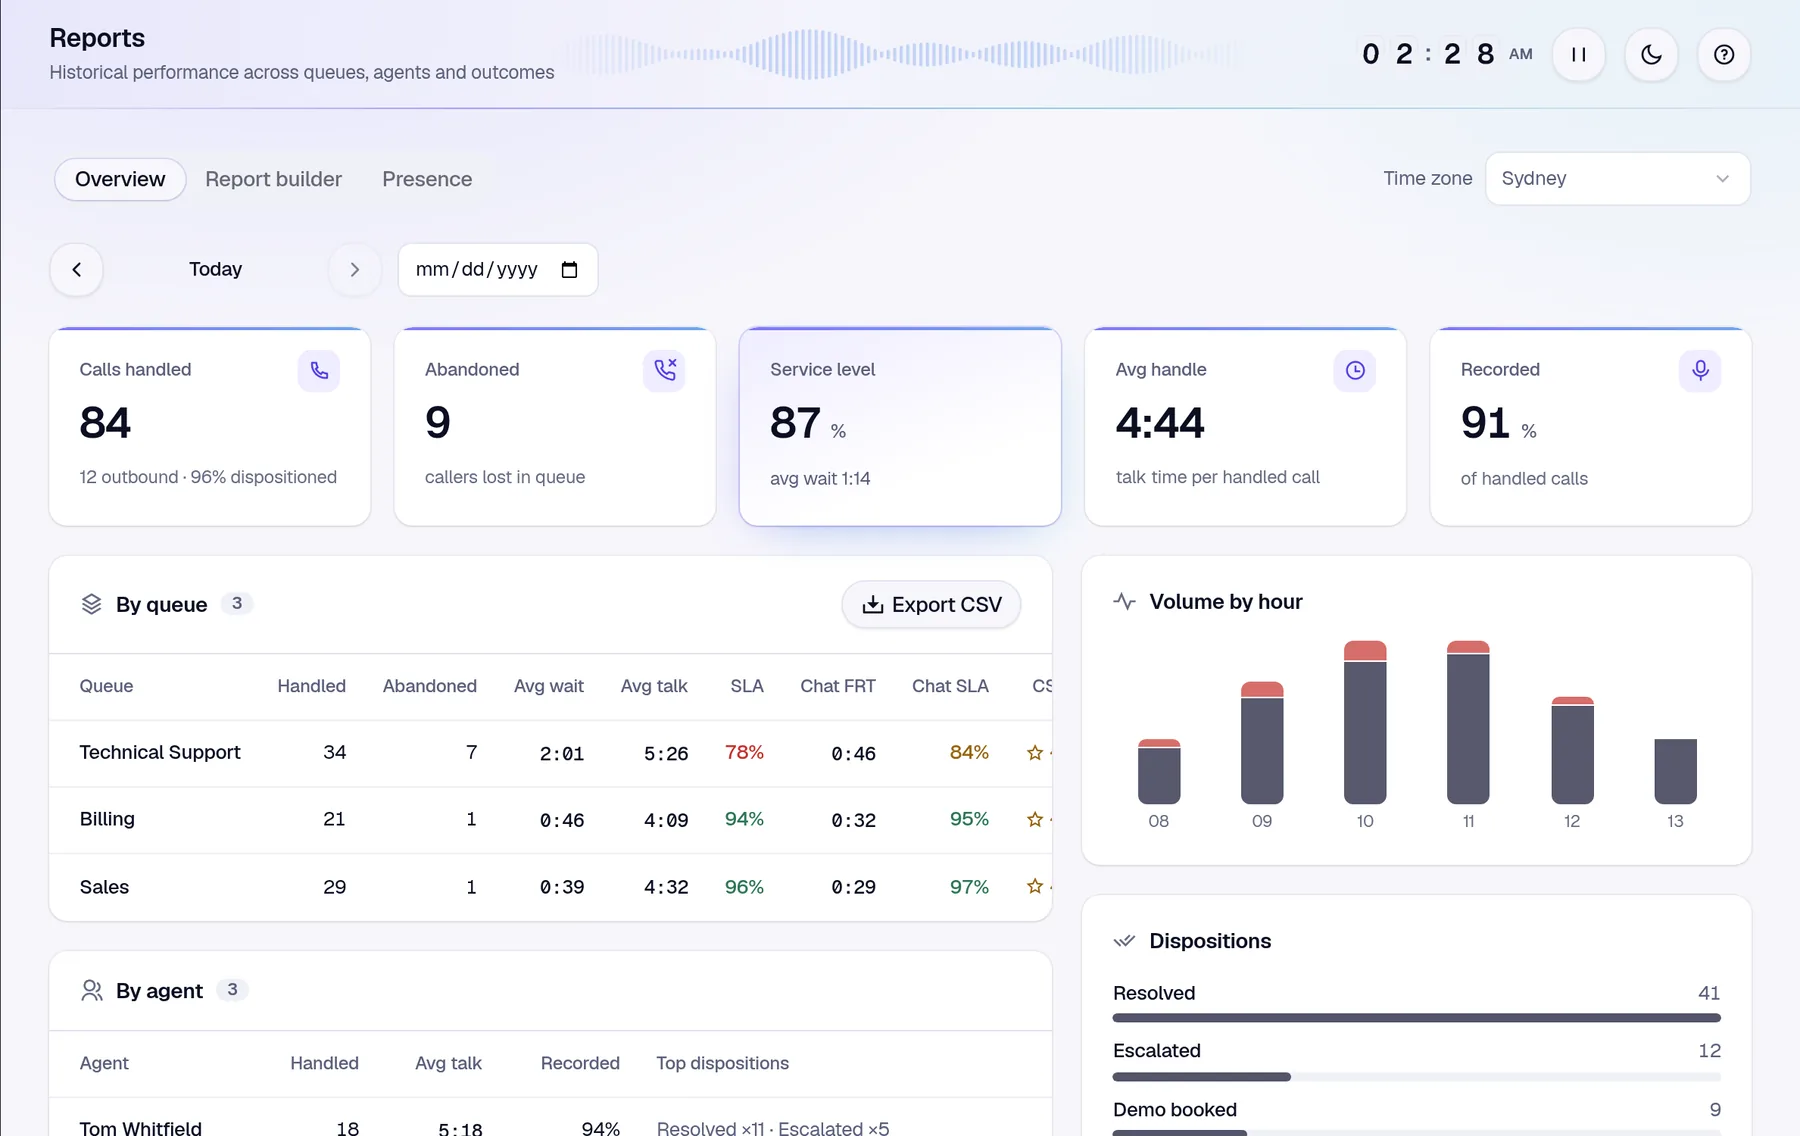This screenshot has width=1800, height=1136.
Task: Click the By agent people icon
Action: pyautogui.click(x=92, y=991)
